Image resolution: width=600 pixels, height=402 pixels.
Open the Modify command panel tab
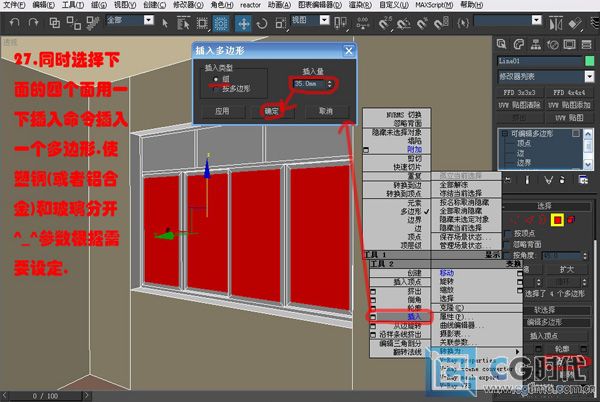click(518, 44)
